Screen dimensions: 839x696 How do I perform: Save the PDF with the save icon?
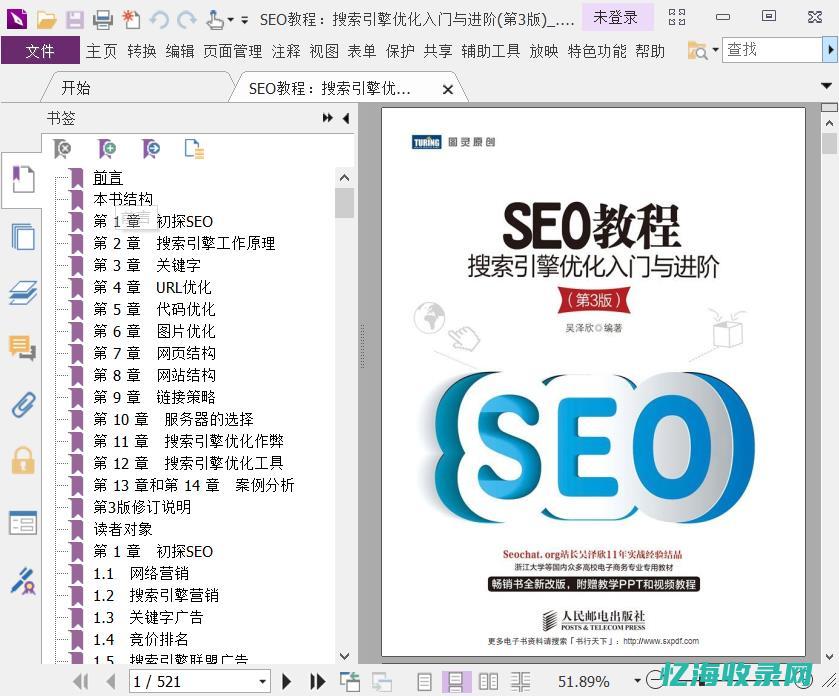coord(73,20)
